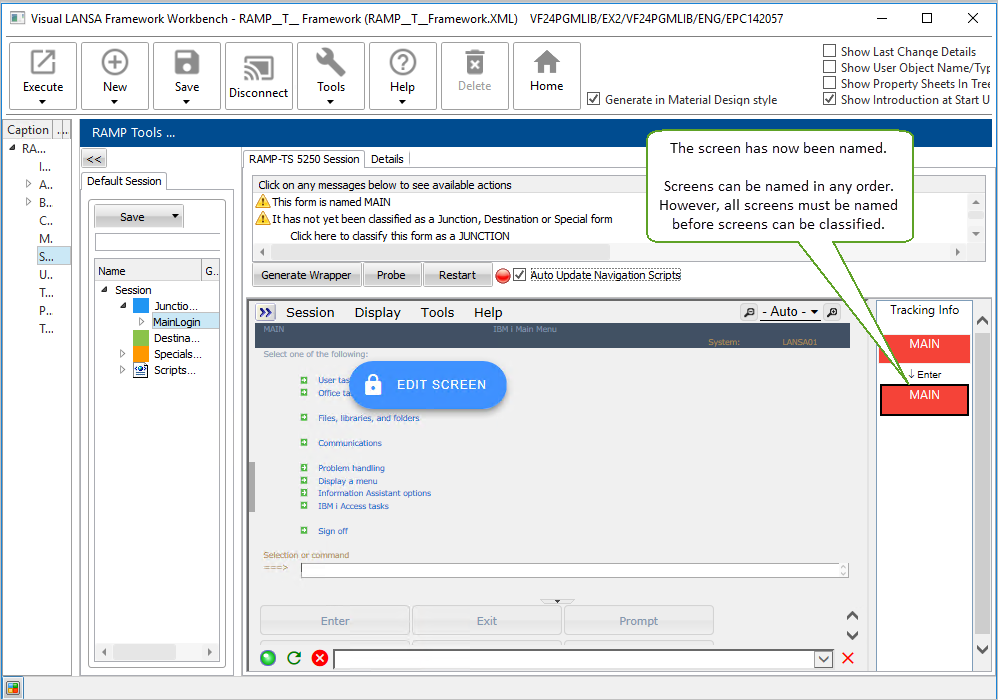Collapse the RA... root tree node
Screen dimensions: 998x700
pos(12,148)
